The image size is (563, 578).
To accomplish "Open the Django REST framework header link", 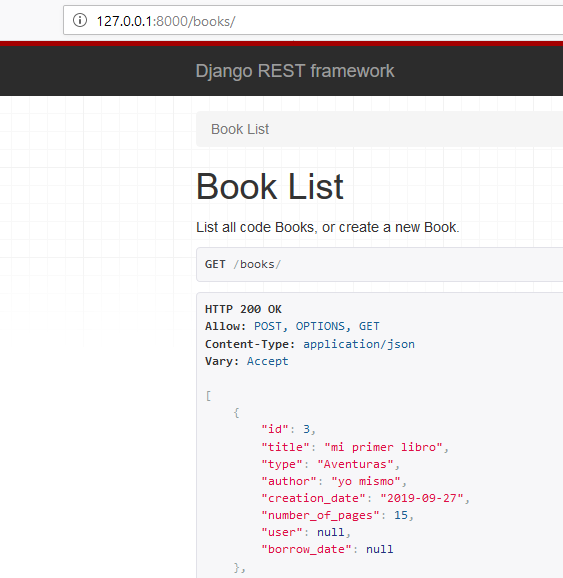I will point(295,71).
